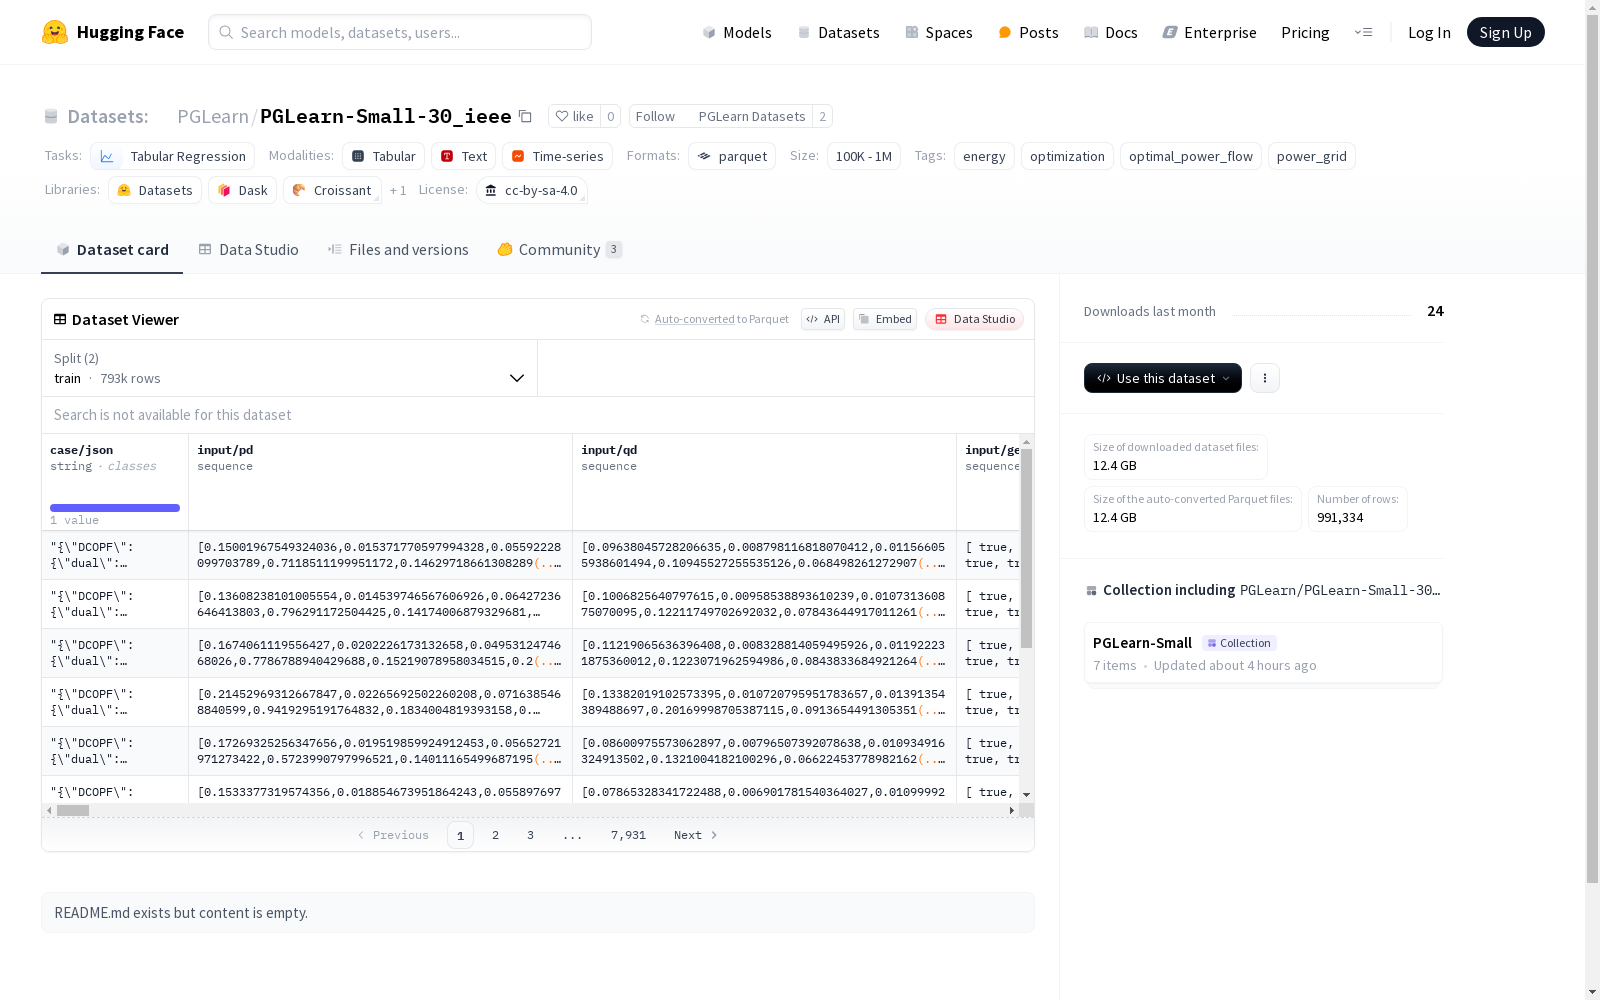1600x1000 pixels.
Task: Open the Enterprise page
Action: tap(1209, 32)
